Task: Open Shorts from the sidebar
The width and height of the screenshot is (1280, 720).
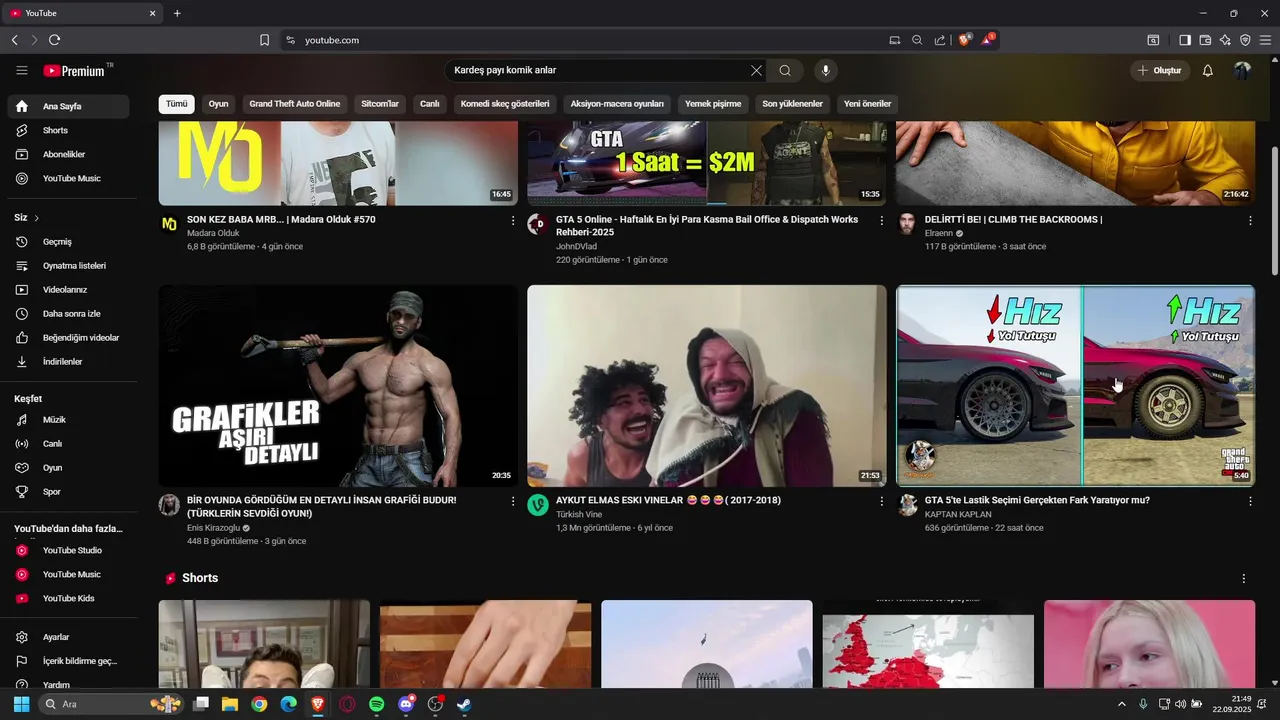Action: pos(69,130)
